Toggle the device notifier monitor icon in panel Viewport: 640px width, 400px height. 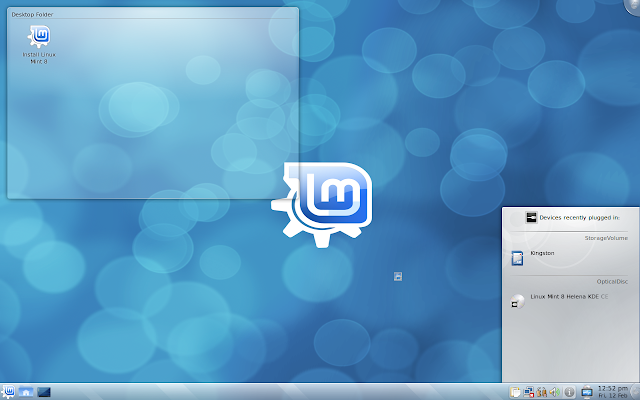coord(587,392)
